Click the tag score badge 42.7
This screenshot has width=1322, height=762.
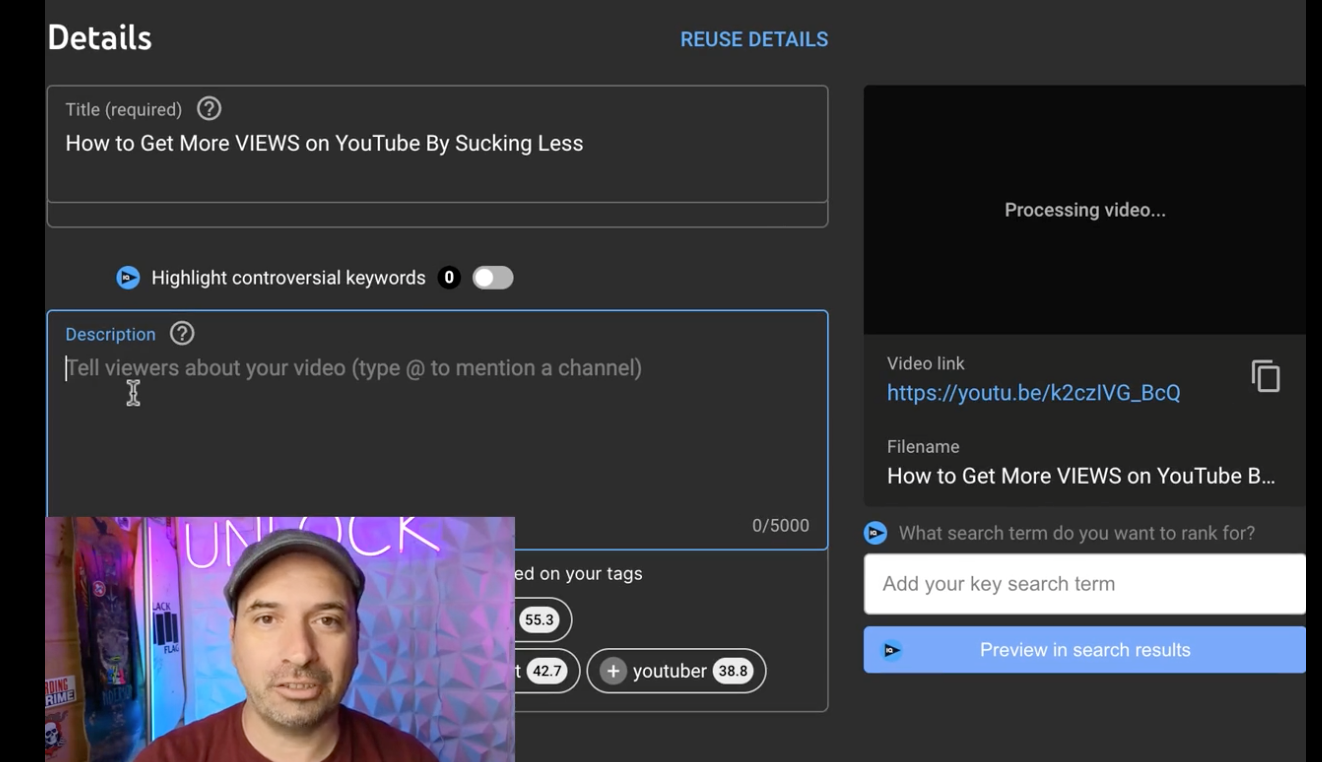tap(546, 671)
